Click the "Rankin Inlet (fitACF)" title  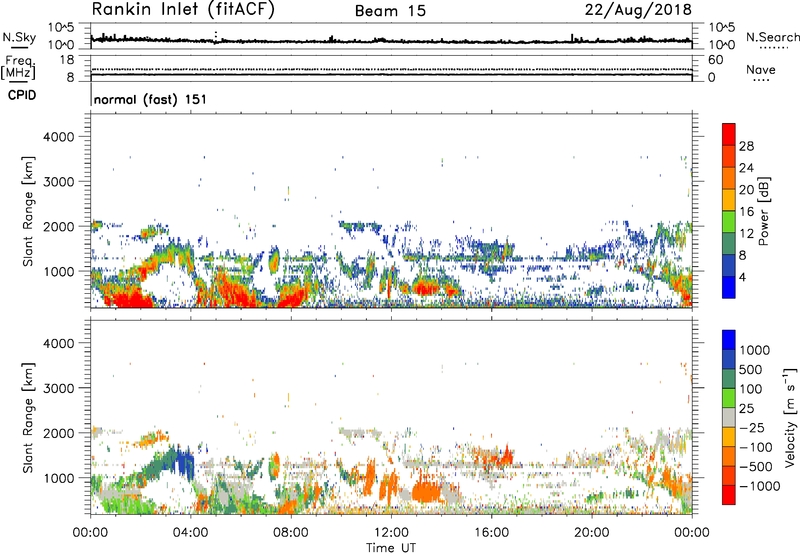coord(183,10)
